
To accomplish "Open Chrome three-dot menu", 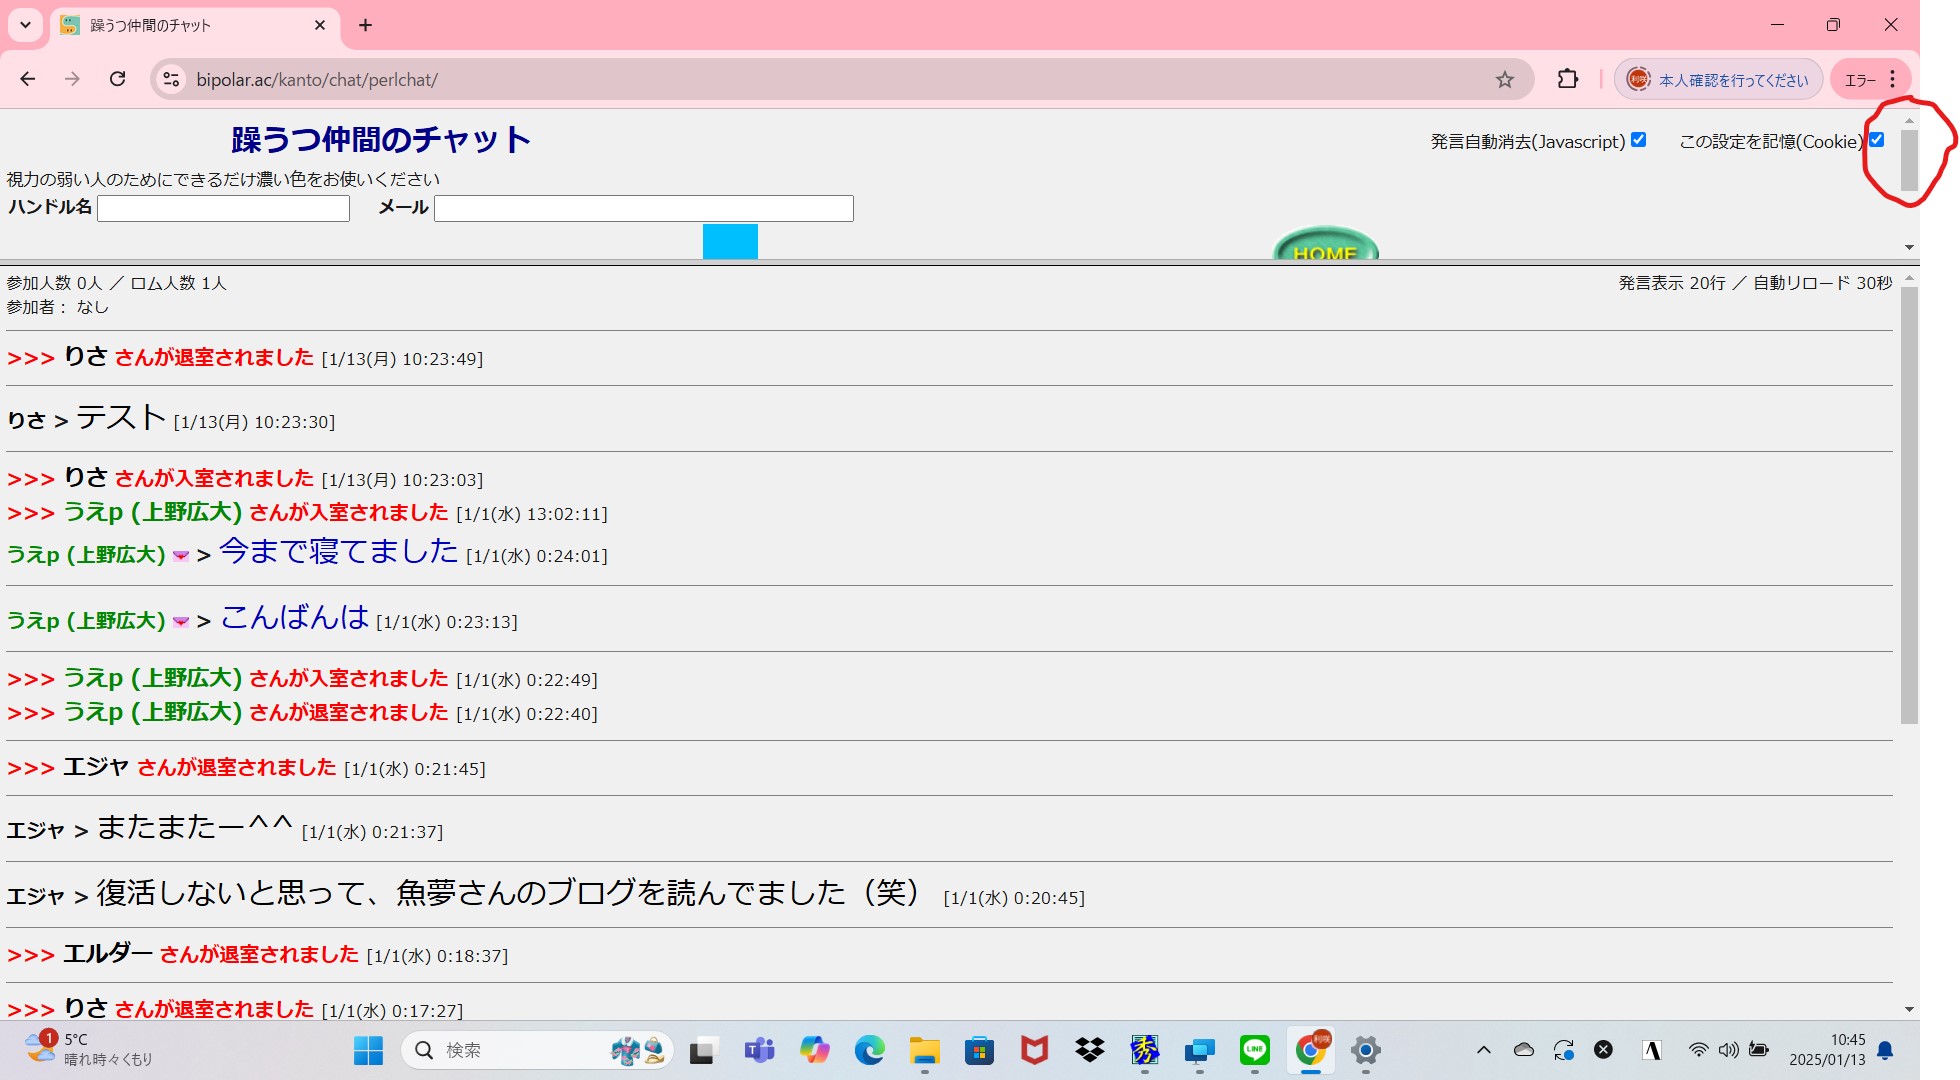I will (1892, 79).
